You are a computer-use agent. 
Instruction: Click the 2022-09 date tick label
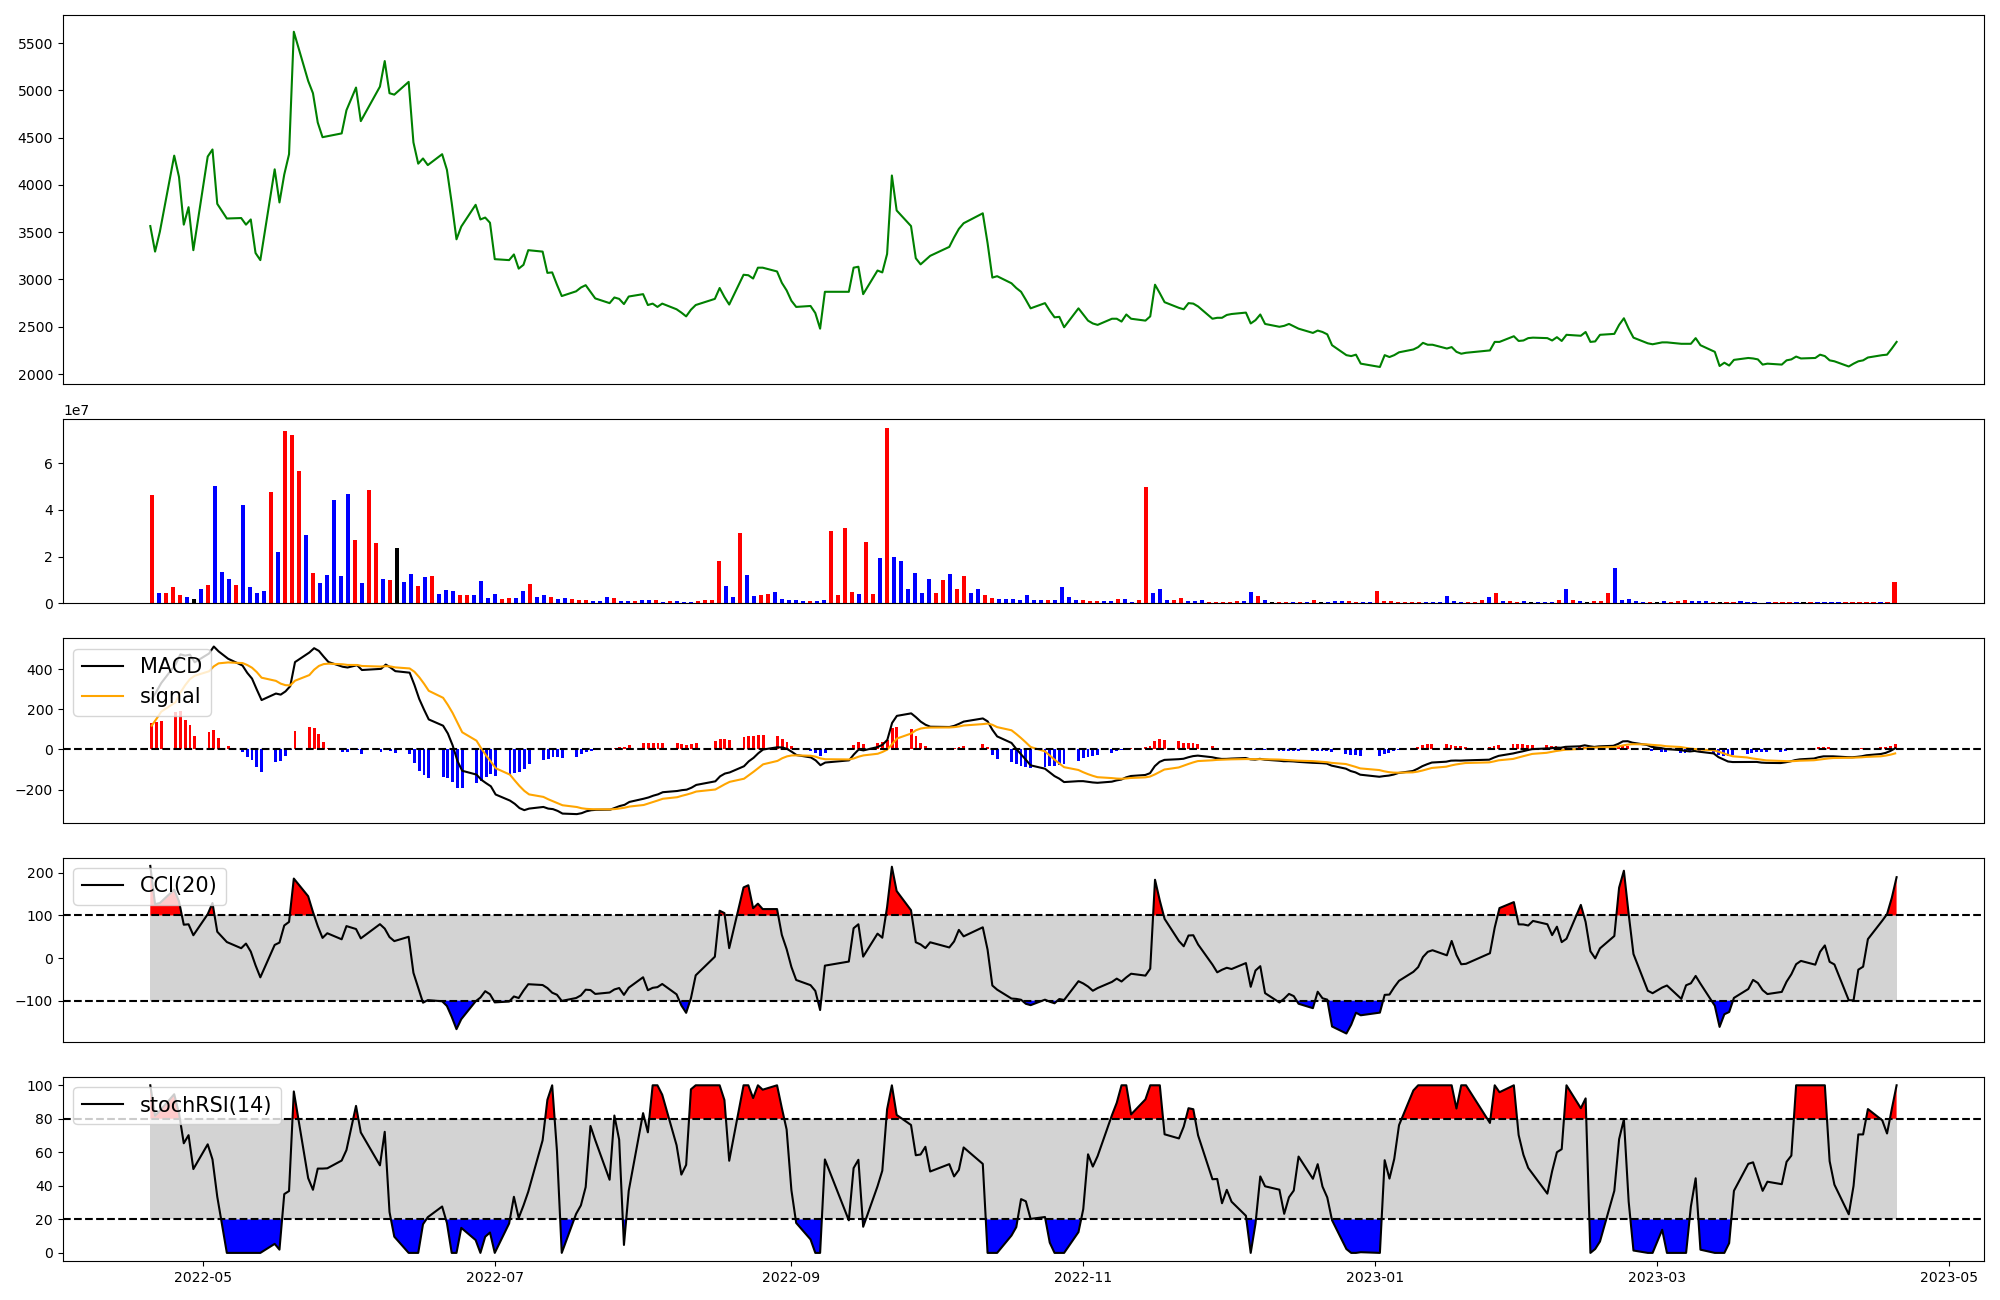click(791, 1277)
